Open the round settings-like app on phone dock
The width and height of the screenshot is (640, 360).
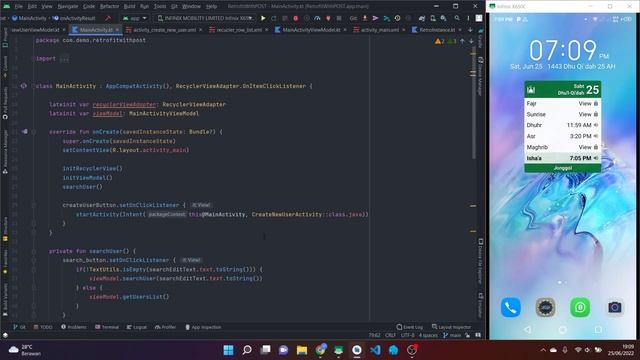coord(545,307)
